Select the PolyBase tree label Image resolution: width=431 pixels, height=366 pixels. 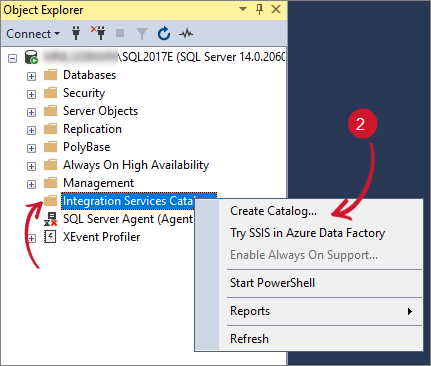tap(87, 147)
